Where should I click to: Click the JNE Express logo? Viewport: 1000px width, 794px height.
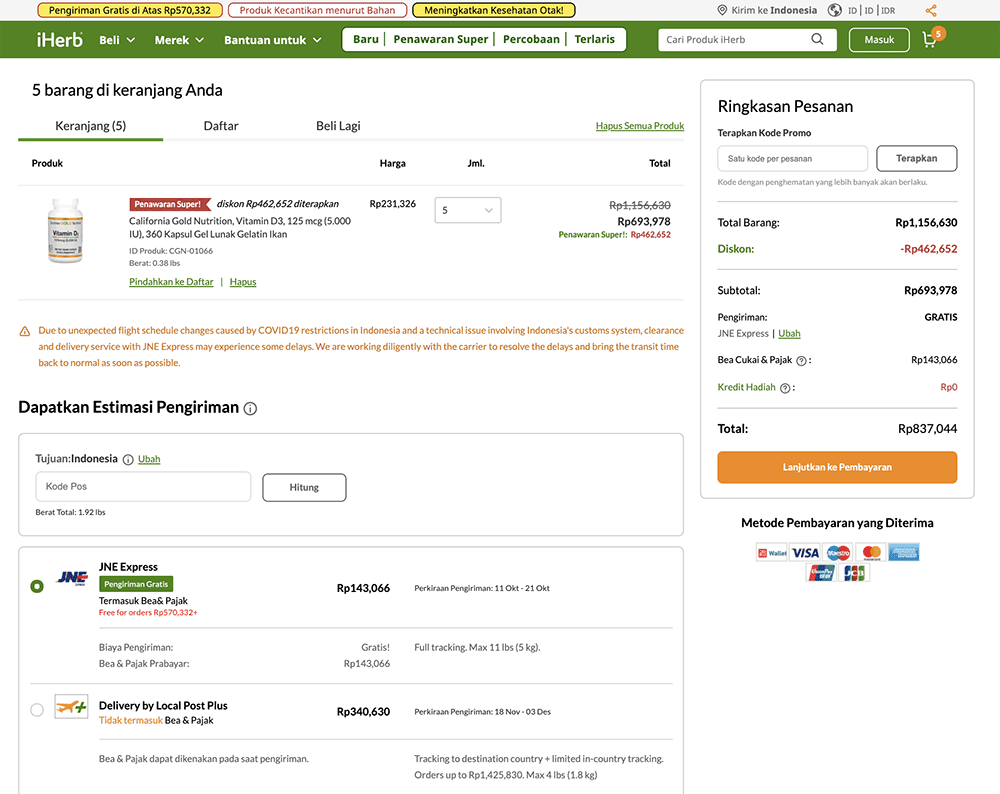72,578
